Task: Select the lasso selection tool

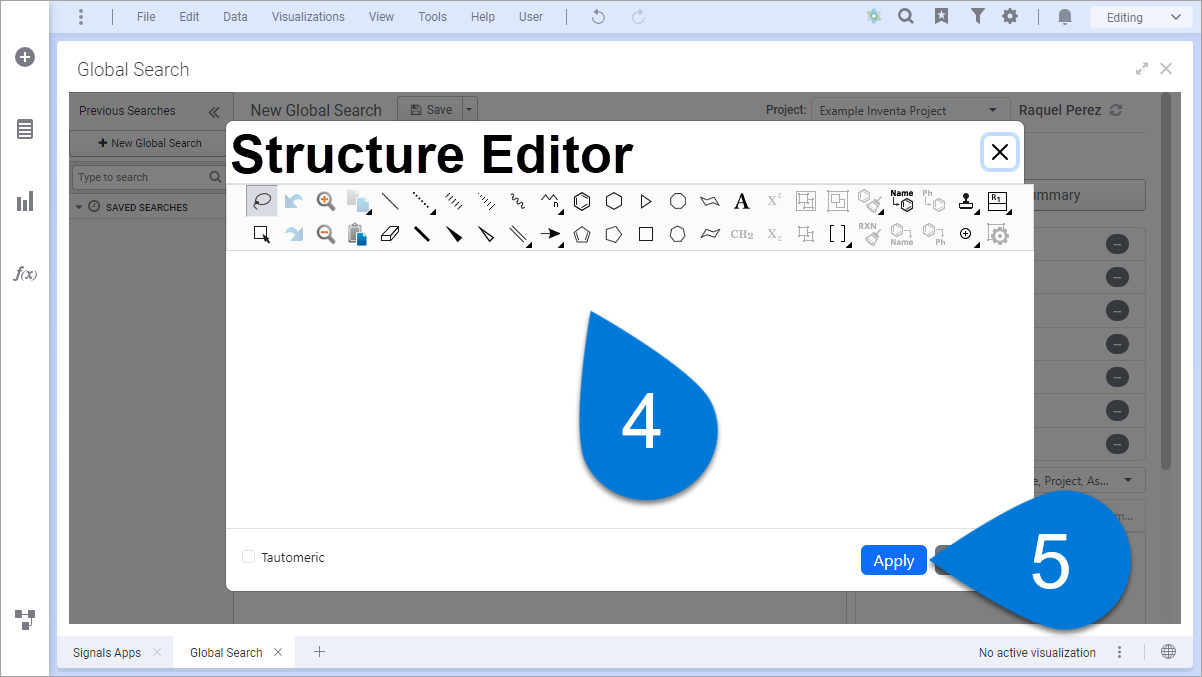Action: pyautogui.click(x=262, y=201)
